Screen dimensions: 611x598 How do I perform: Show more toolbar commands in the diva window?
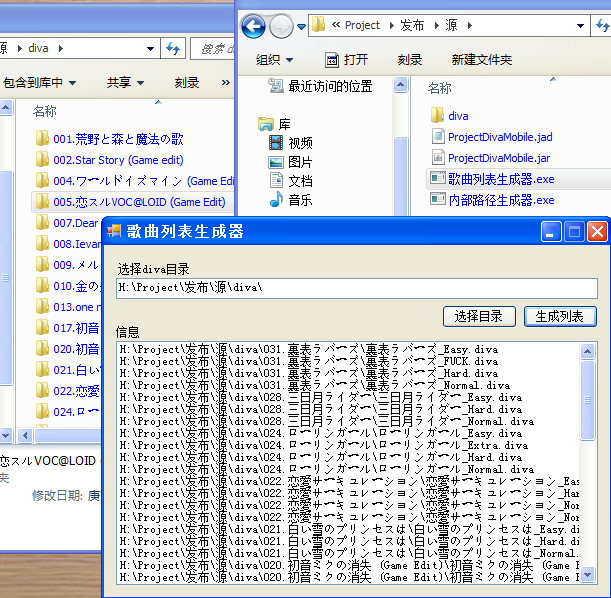tap(226, 83)
